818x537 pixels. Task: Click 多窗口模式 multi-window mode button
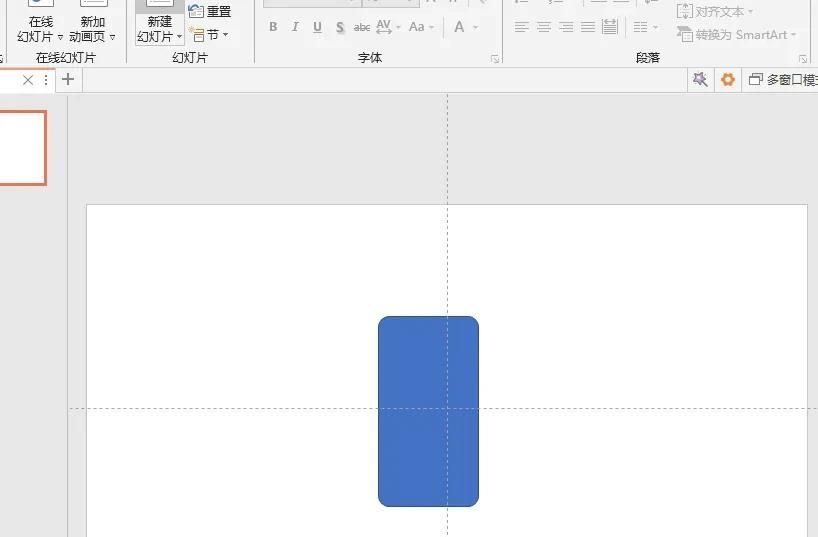point(783,79)
